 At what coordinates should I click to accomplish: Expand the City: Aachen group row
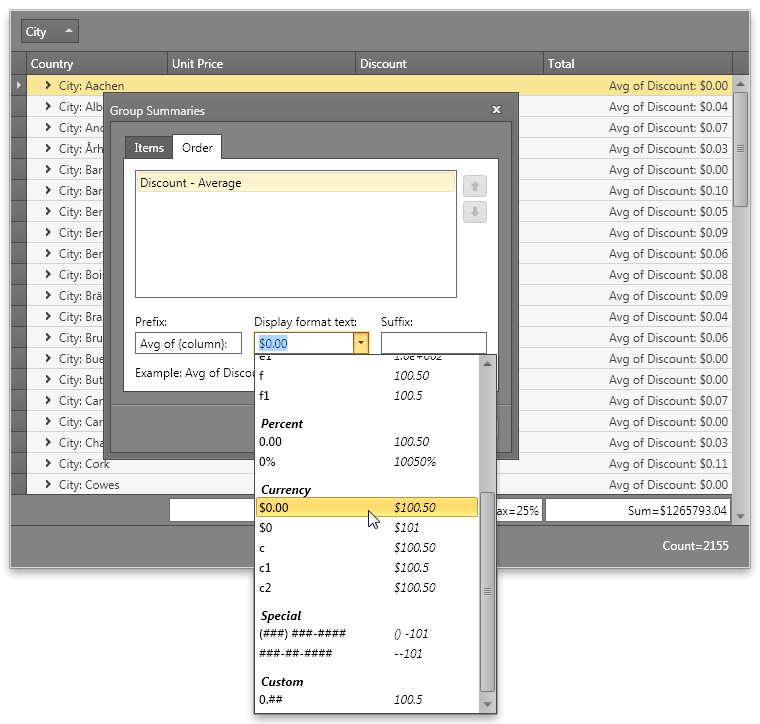coord(48,86)
